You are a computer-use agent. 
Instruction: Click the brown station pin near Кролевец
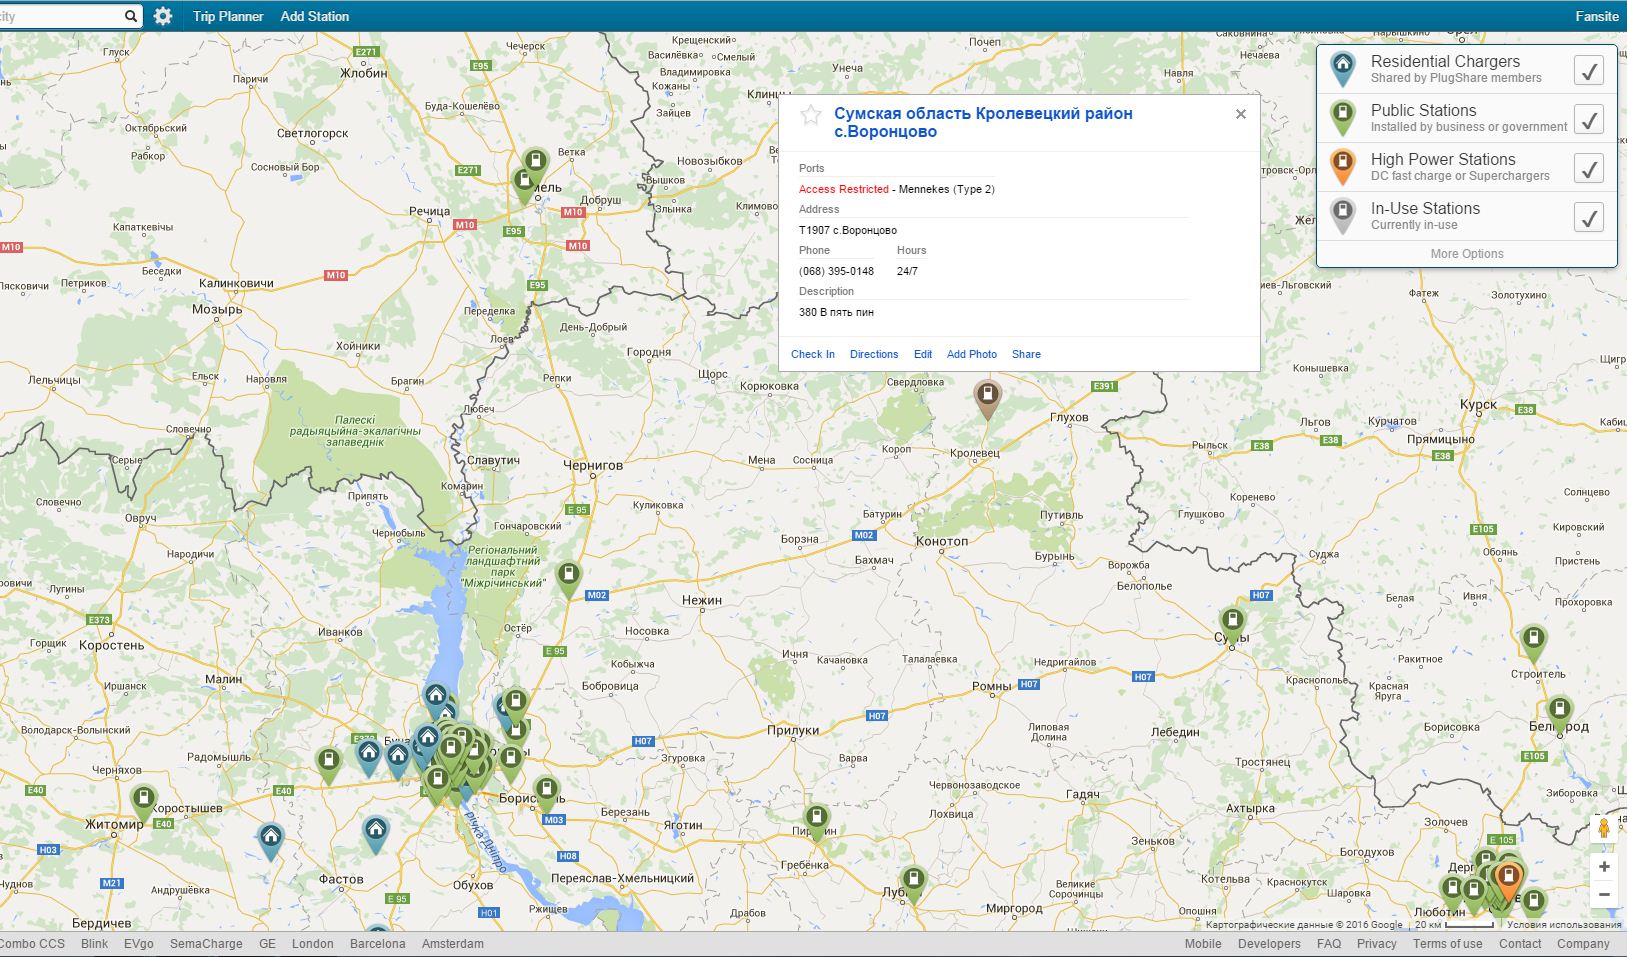click(987, 396)
